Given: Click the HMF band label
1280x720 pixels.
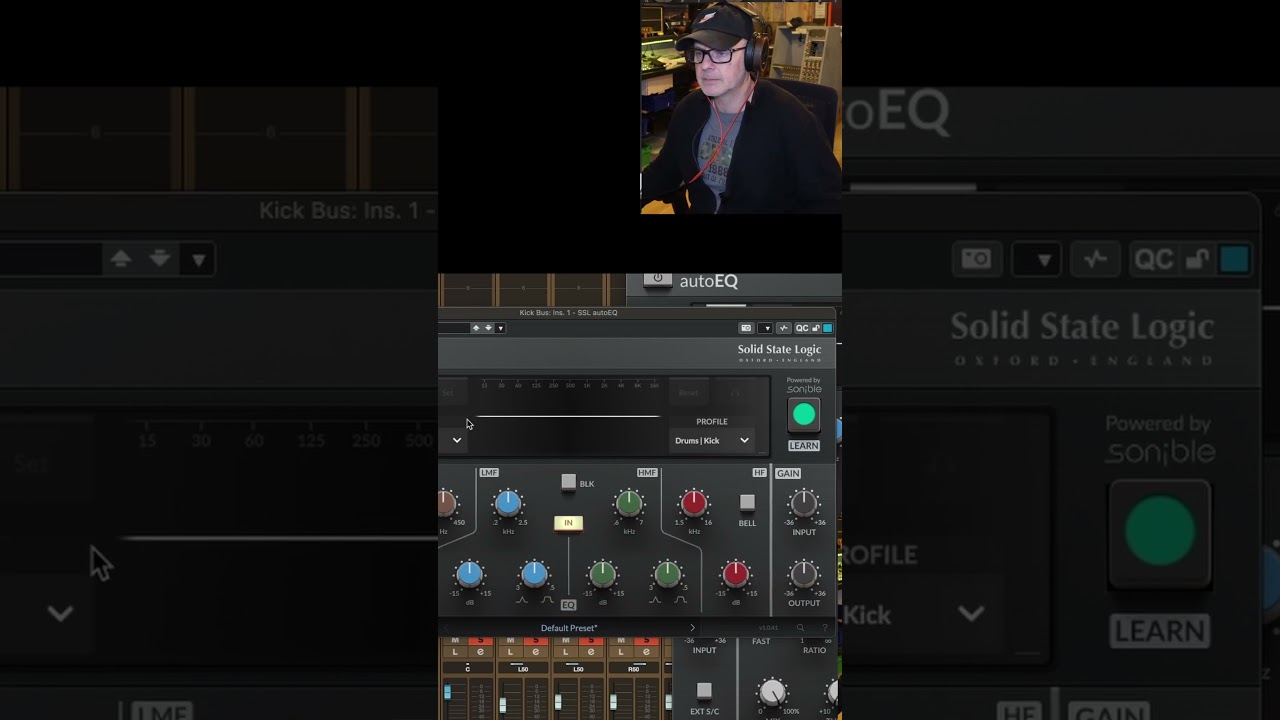Looking at the screenshot, I should (x=647, y=472).
